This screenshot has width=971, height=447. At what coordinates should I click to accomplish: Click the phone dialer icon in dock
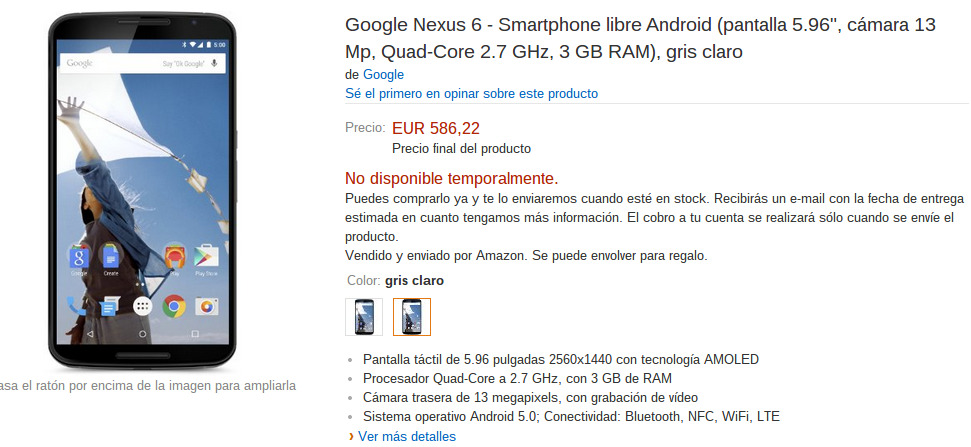tap(77, 306)
